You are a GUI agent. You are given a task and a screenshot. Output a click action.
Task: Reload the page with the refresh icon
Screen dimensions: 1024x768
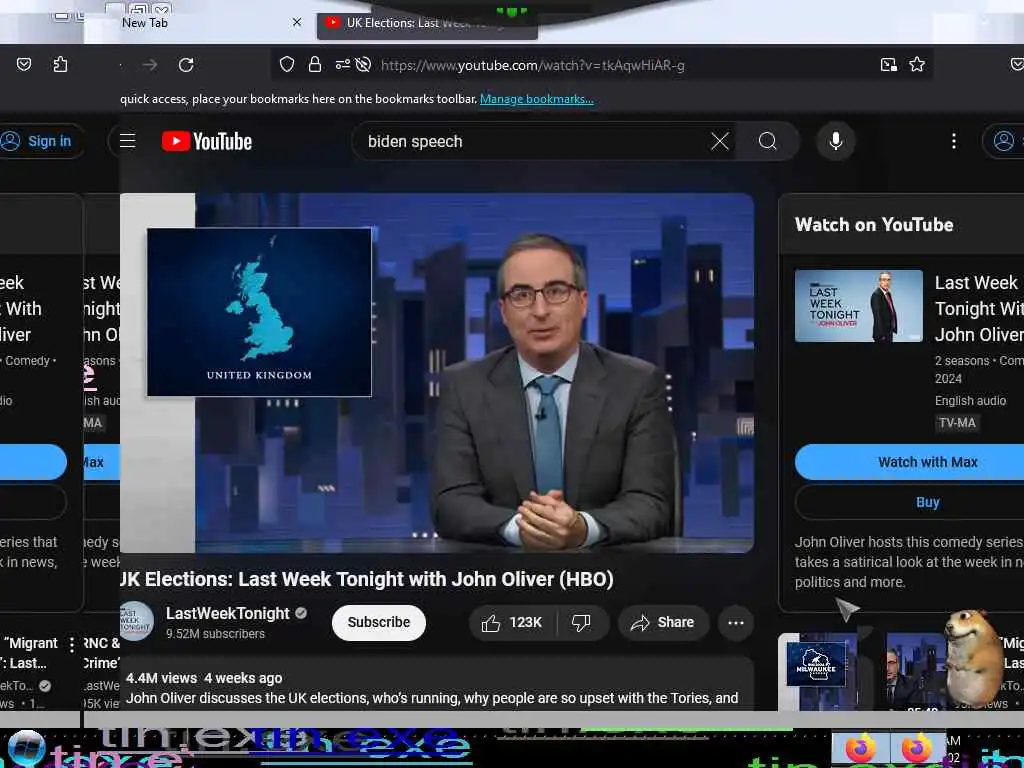click(186, 65)
